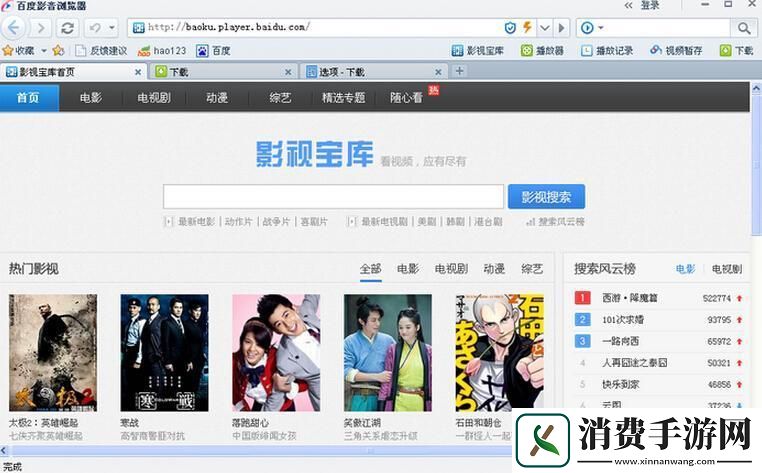
Task: Select 电视剧 filter in 热门影视
Action: point(451,269)
